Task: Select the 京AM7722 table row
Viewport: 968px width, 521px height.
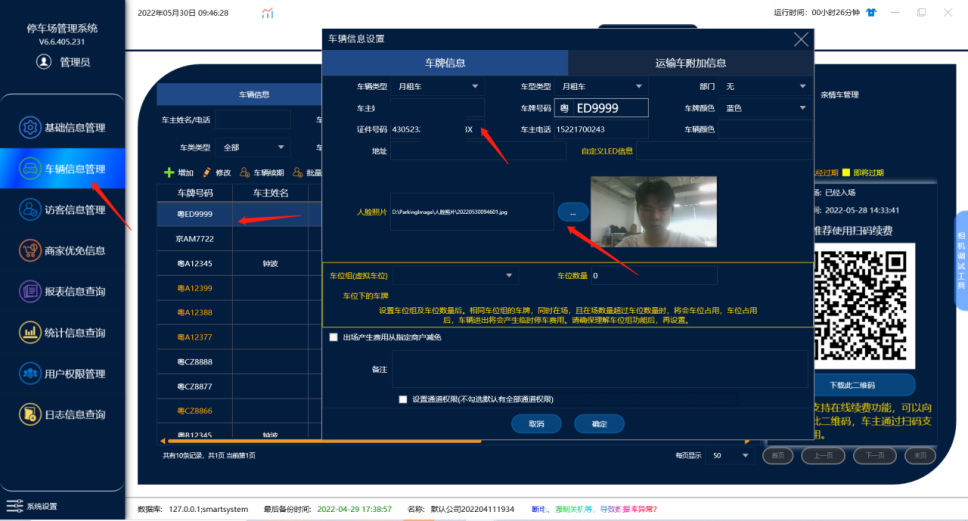Action: (240, 238)
